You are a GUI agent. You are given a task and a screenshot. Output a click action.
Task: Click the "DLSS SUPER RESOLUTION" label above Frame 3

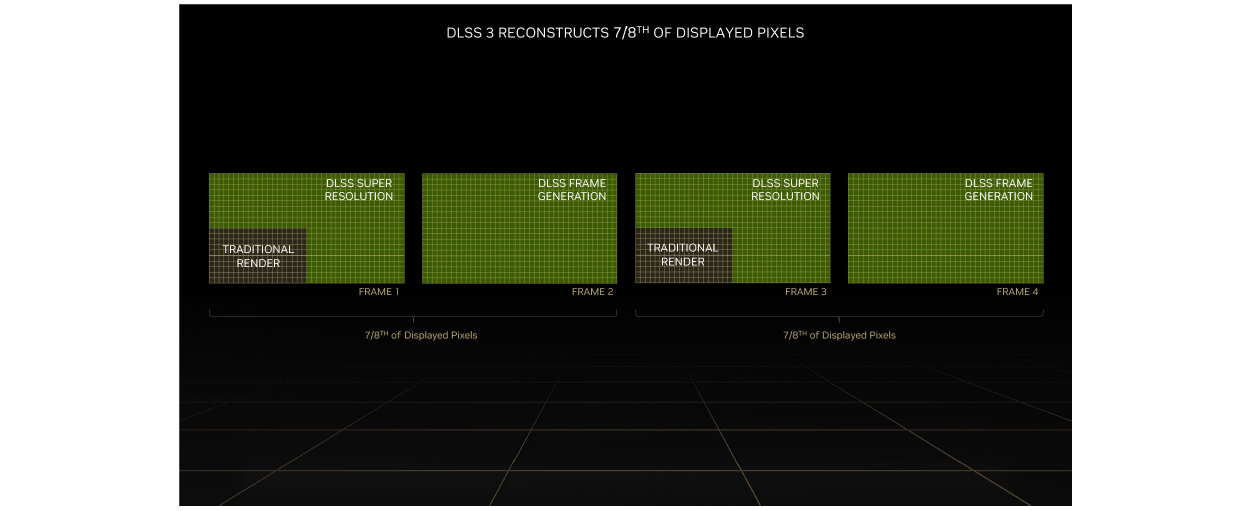coord(785,190)
